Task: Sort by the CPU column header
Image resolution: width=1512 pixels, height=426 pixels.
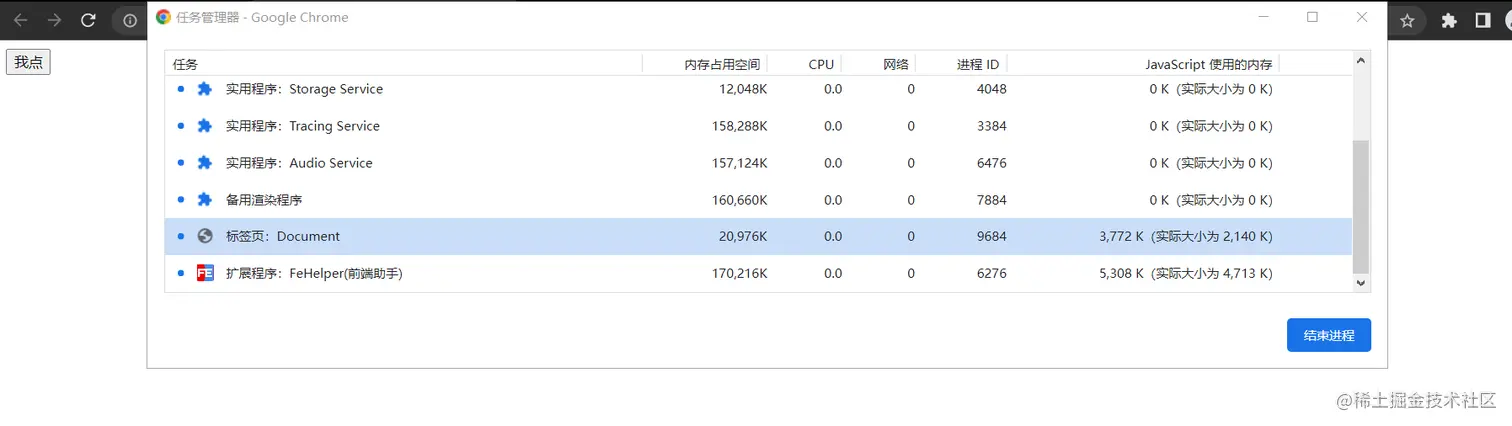Action: pos(821,64)
